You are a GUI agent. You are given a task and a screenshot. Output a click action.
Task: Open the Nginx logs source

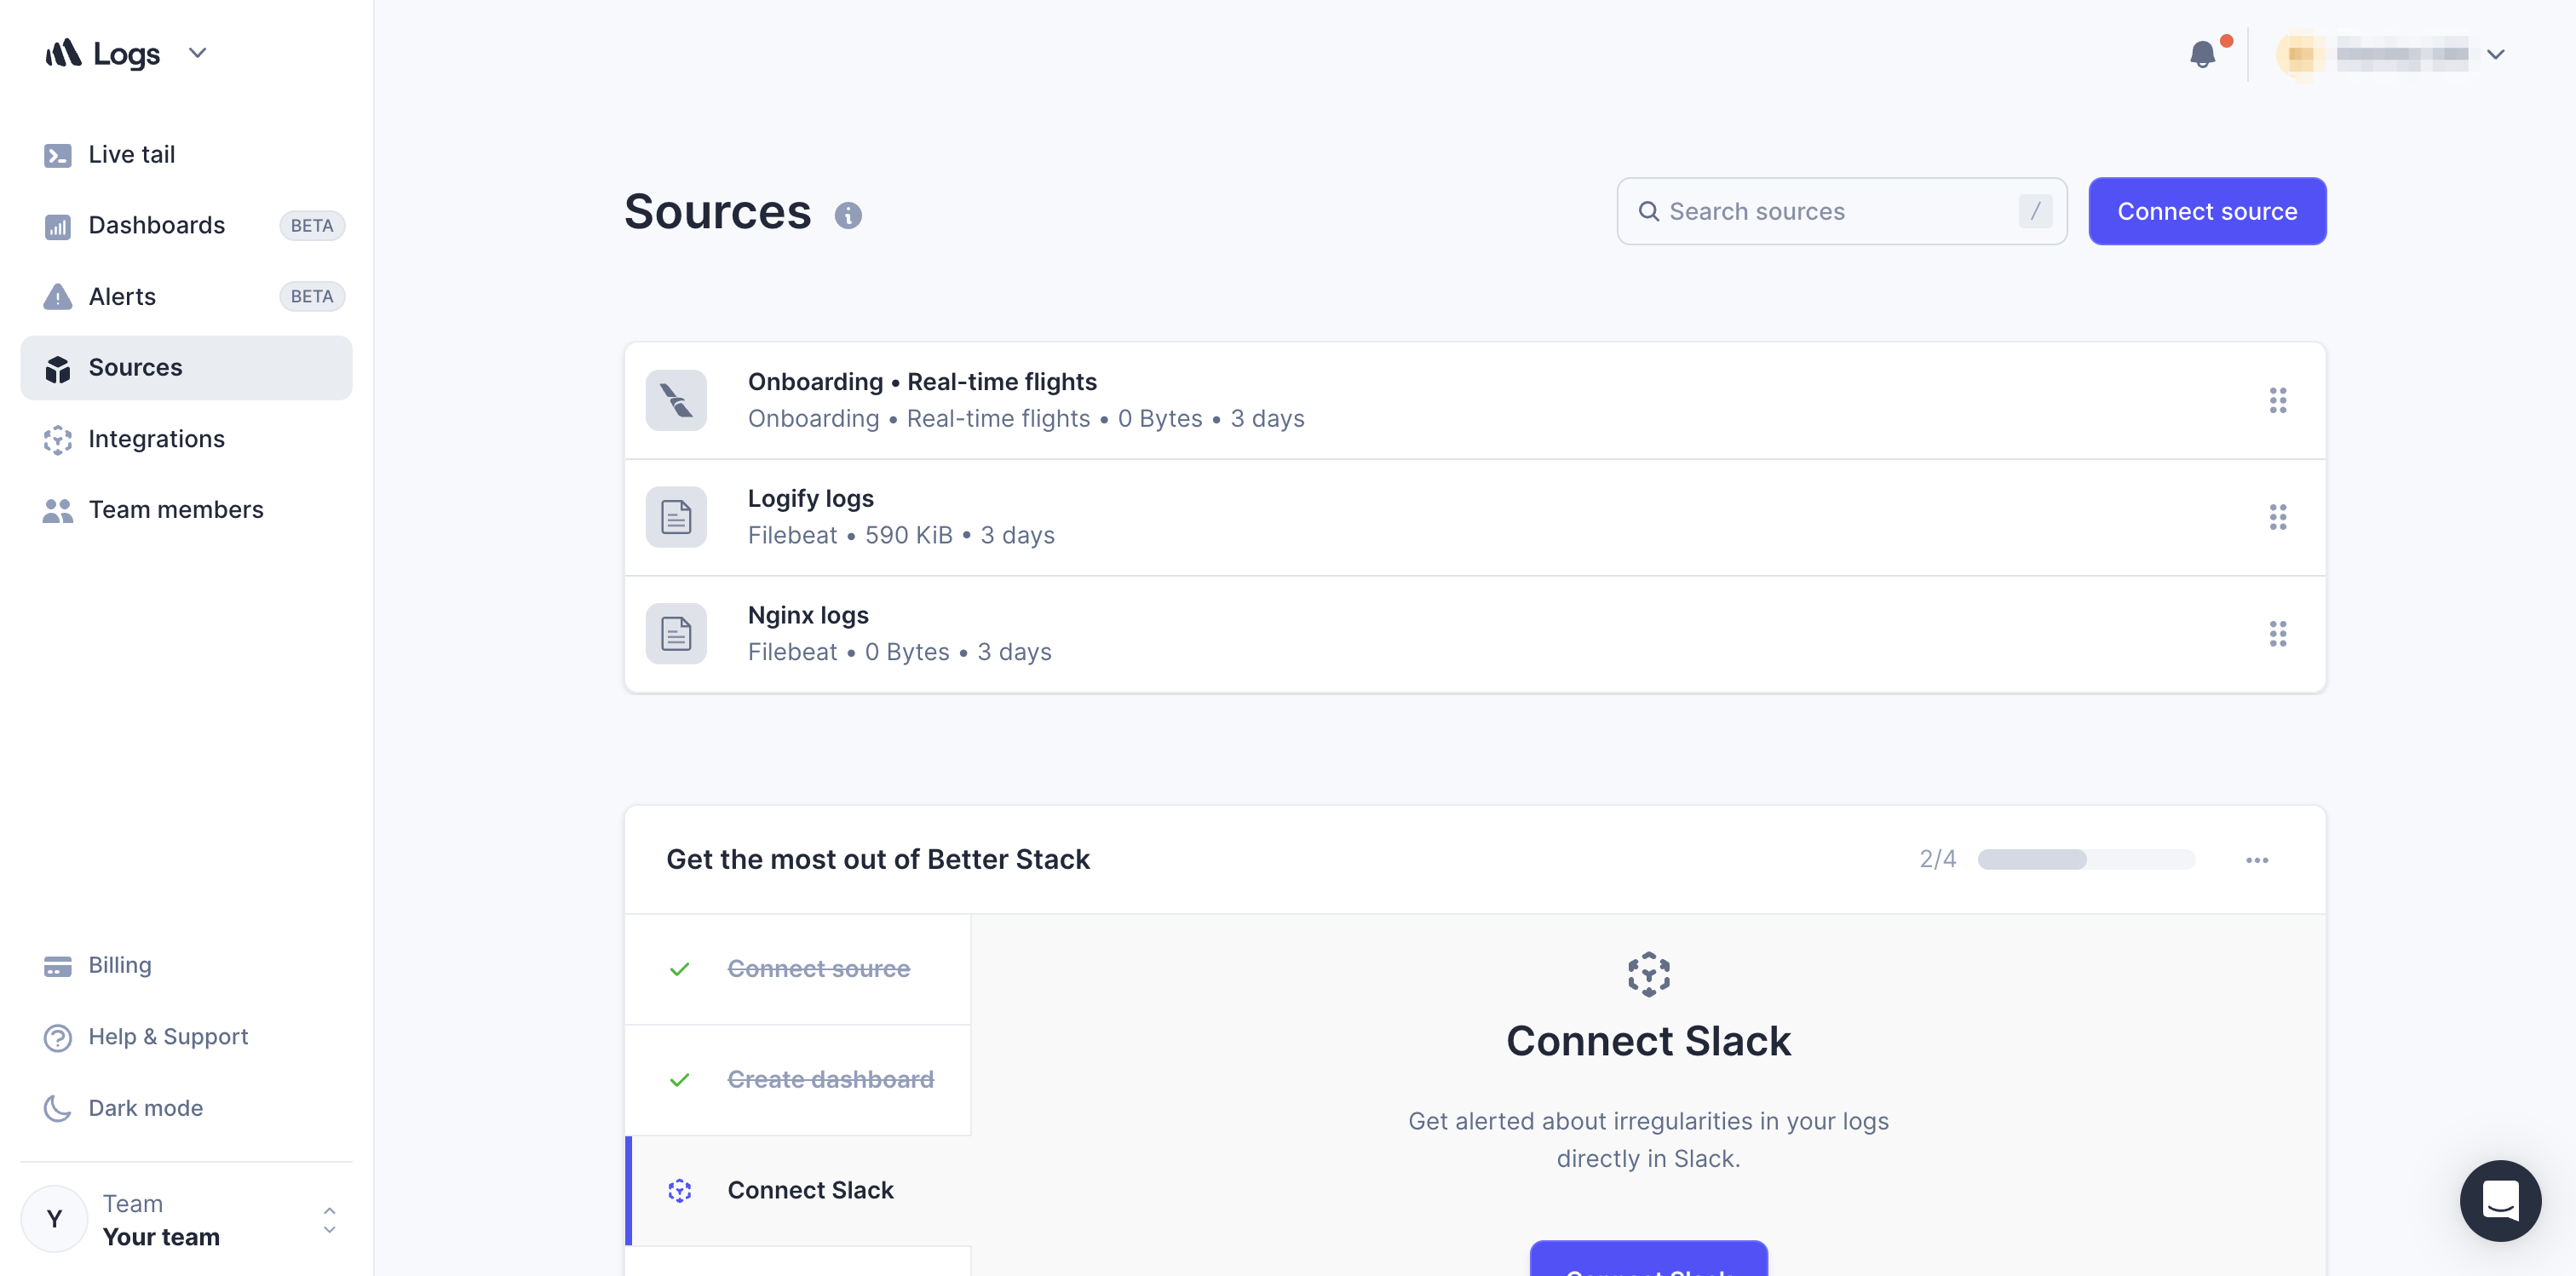(1475, 634)
